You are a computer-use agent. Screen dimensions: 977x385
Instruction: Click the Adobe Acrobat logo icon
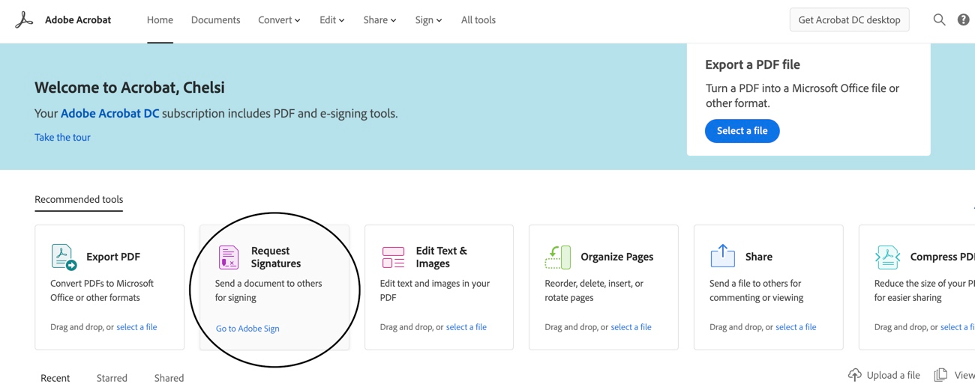click(x=24, y=20)
